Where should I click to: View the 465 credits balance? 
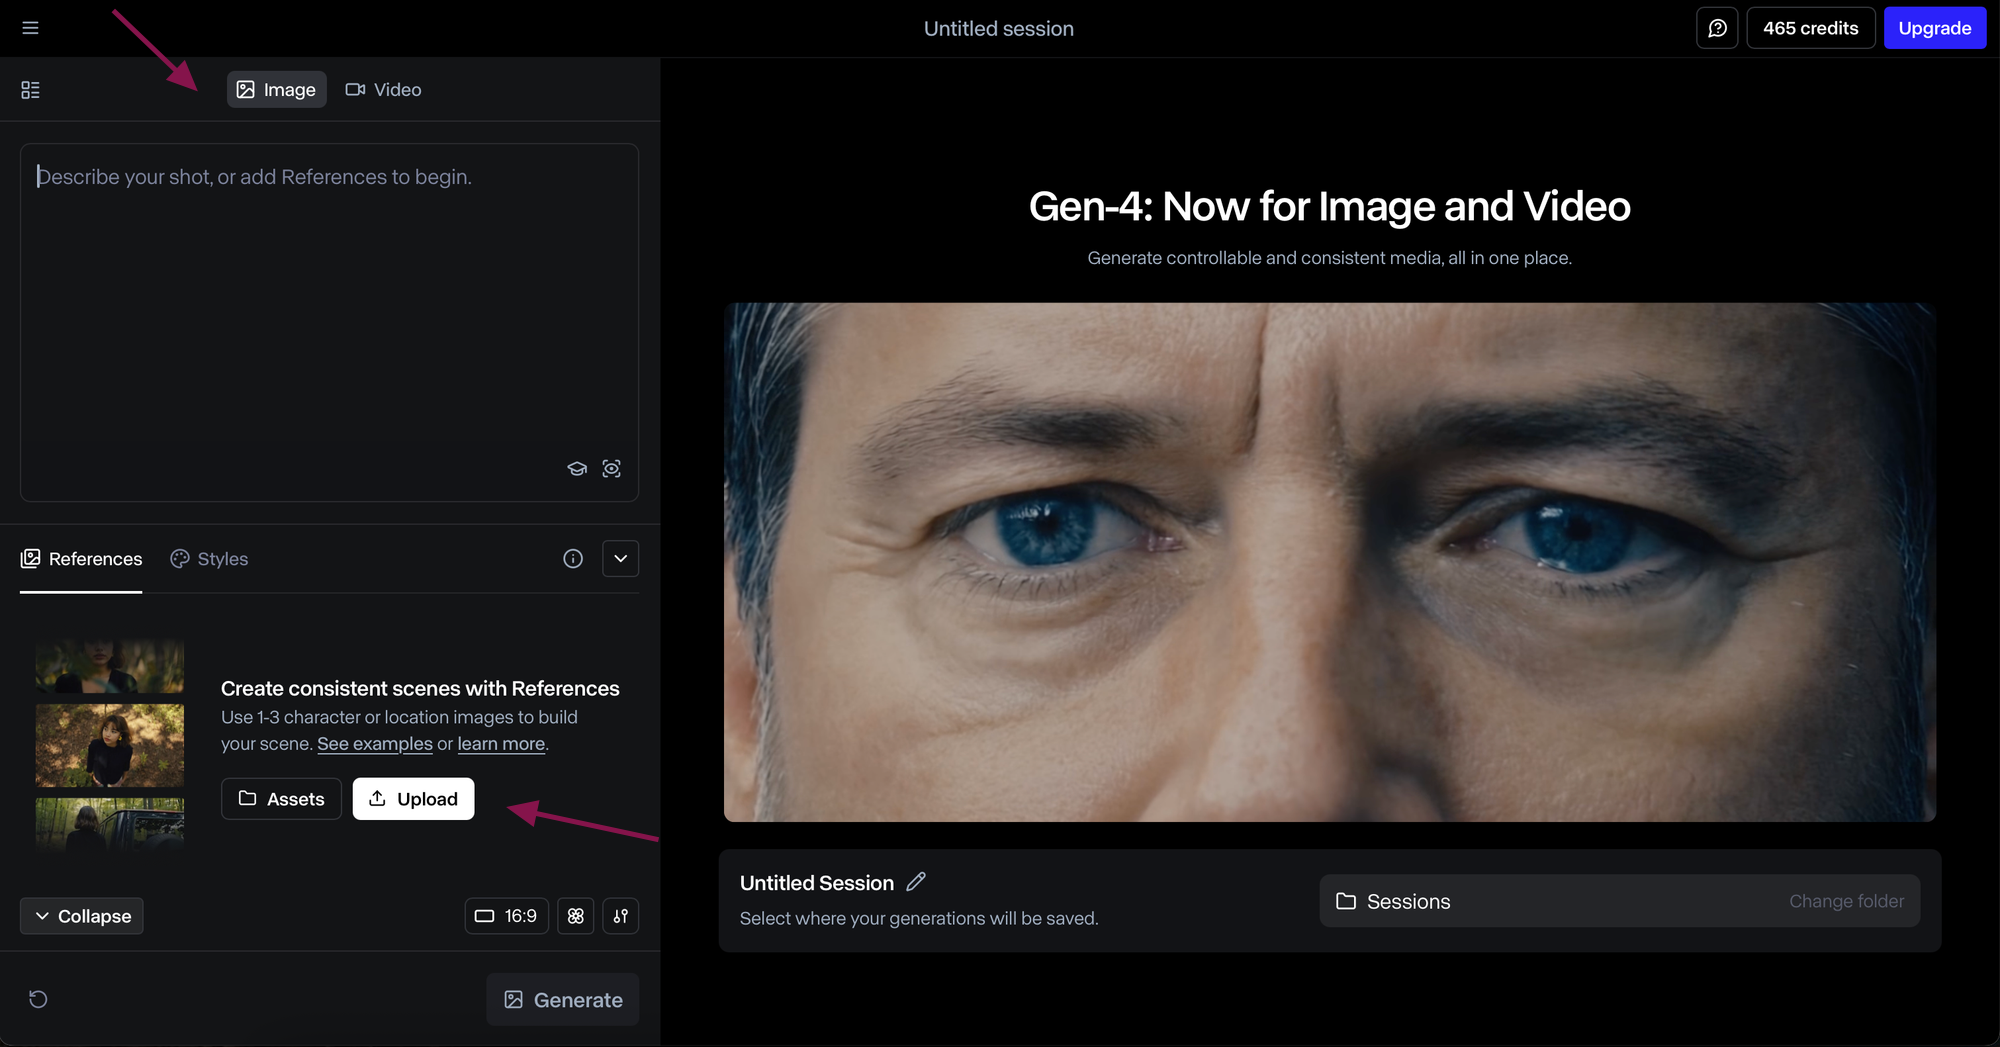pyautogui.click(x=1810, y=28)
